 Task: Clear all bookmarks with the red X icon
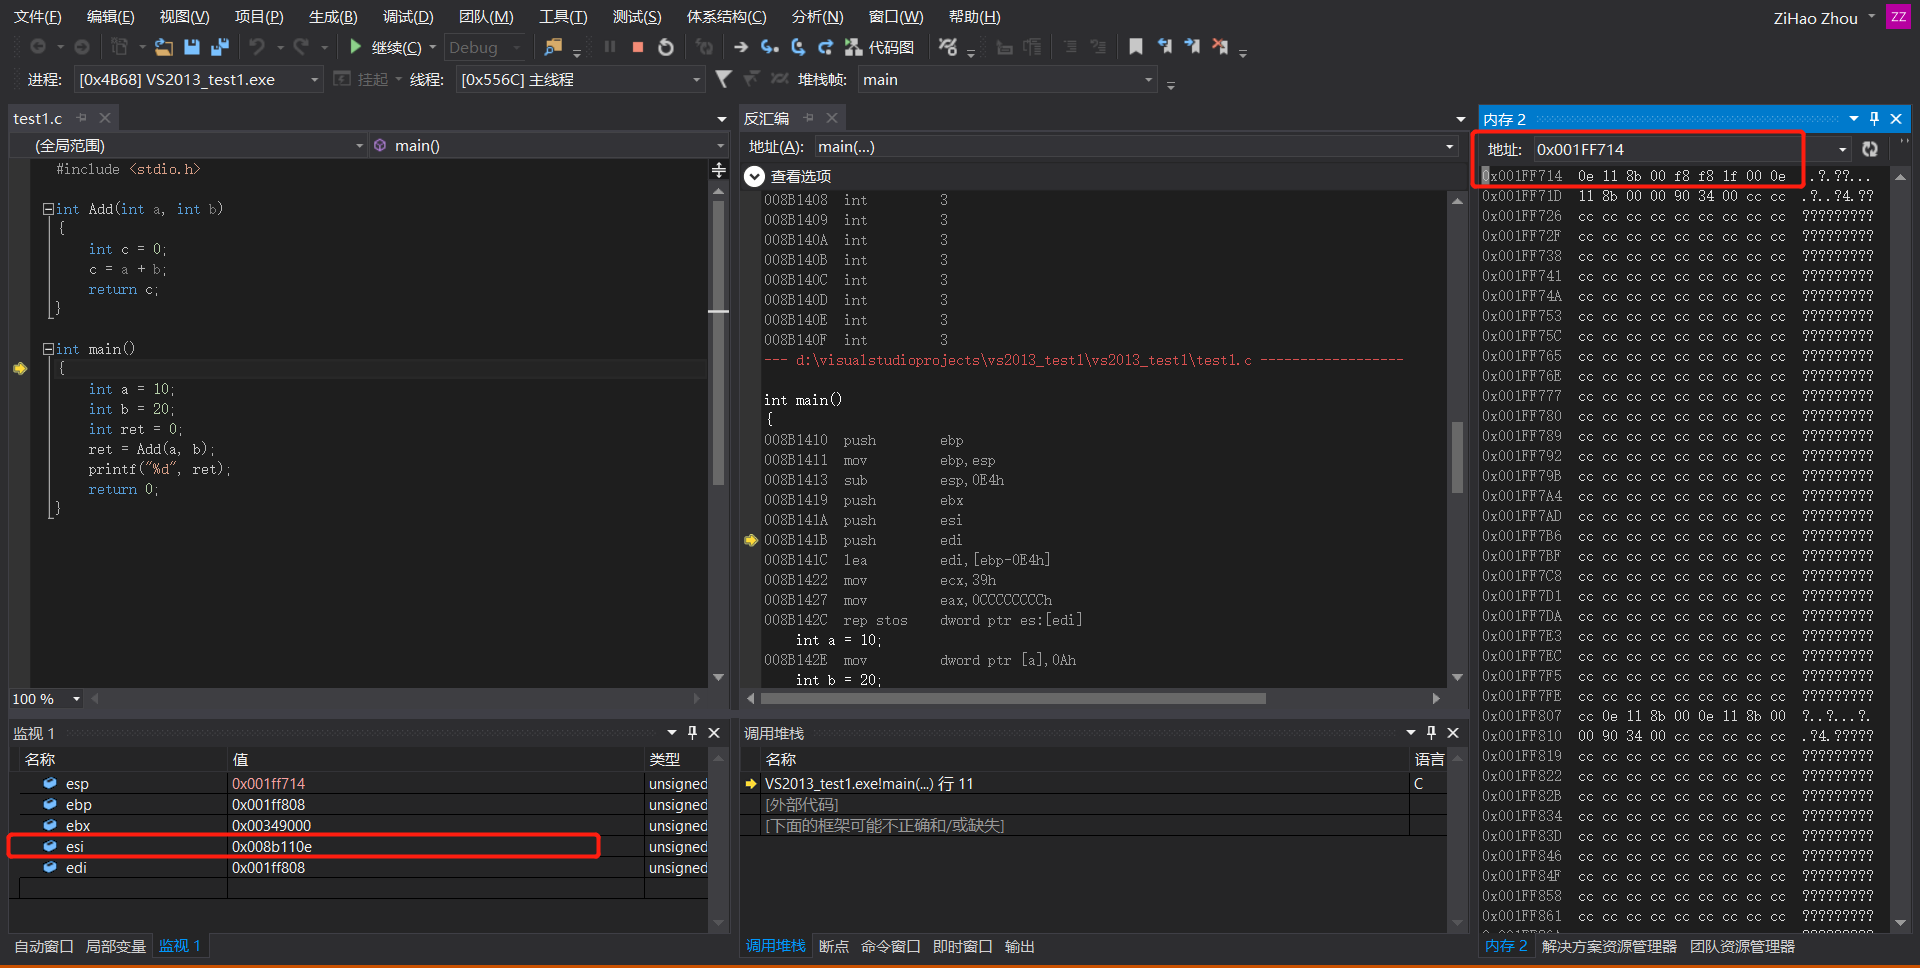[1220, 47]
